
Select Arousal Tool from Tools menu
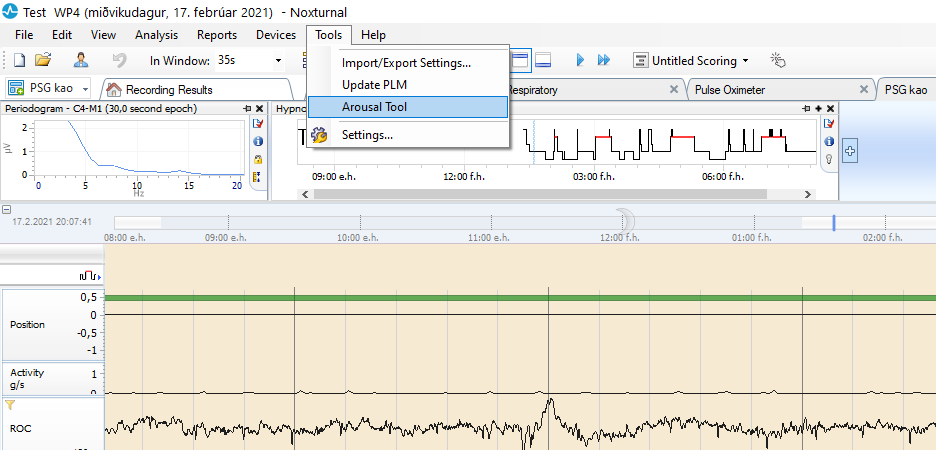coord(374,107)
